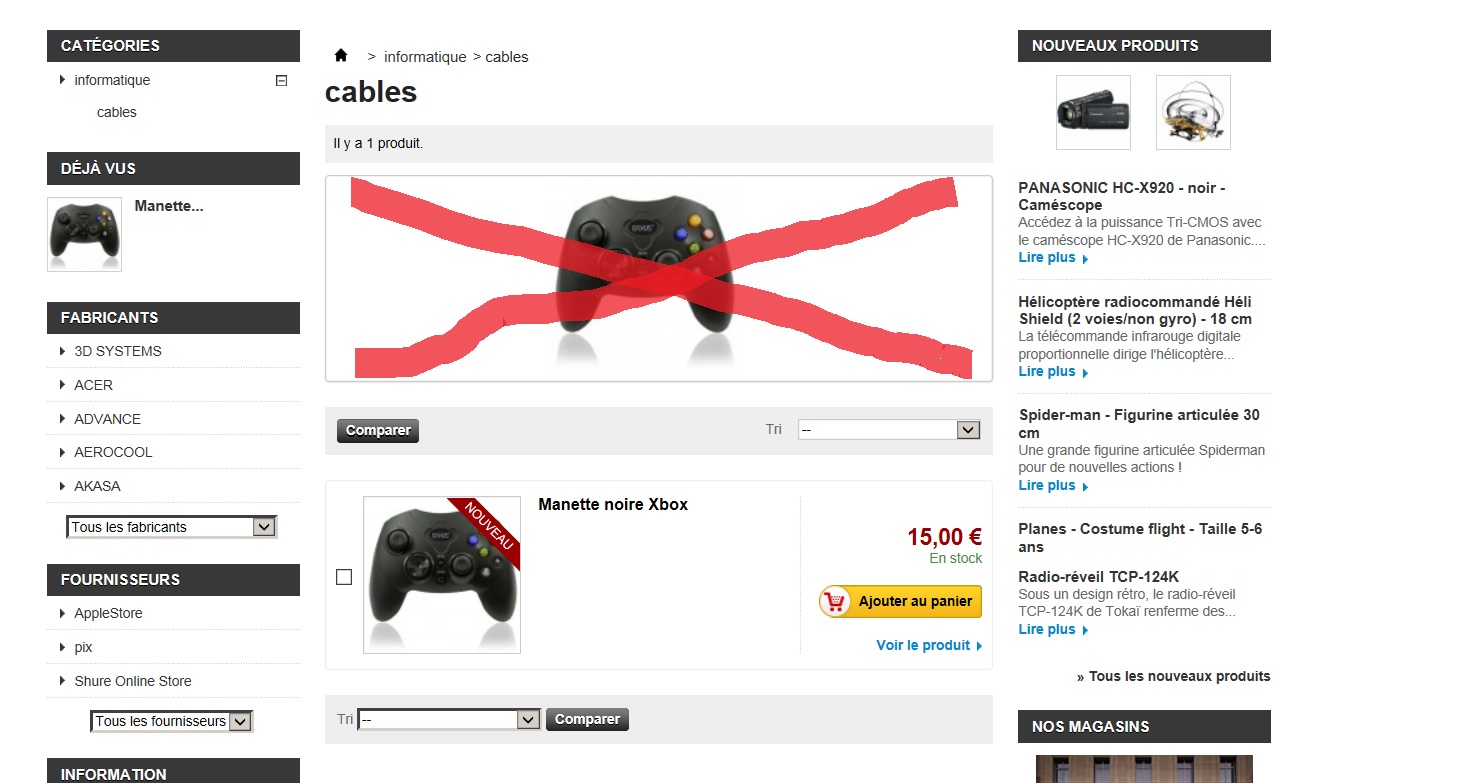The height and width of the screenshot is (783, 1458).
Task: Open the Panasonic camcorder thumbnail
Action: pyautogui.click(x=1093, y=113)
